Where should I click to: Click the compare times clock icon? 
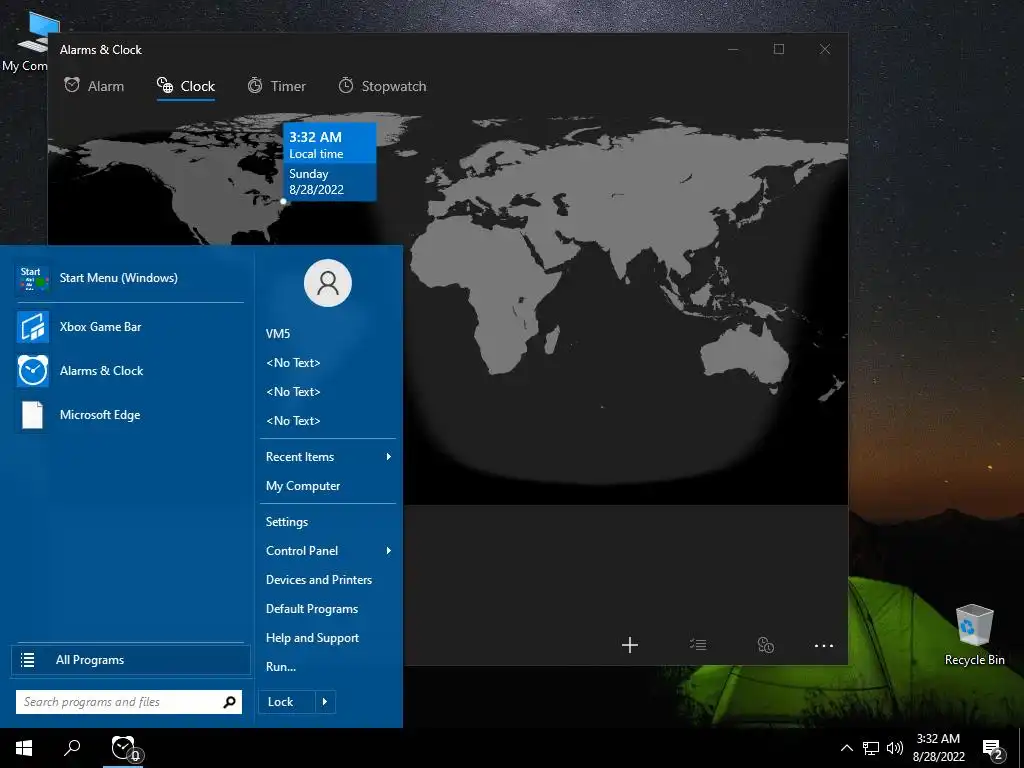(765, 645)
